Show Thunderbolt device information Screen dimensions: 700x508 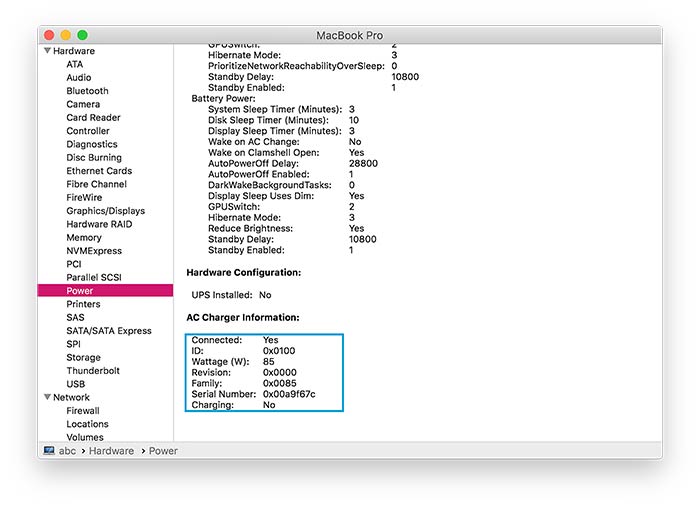(93, 371)
